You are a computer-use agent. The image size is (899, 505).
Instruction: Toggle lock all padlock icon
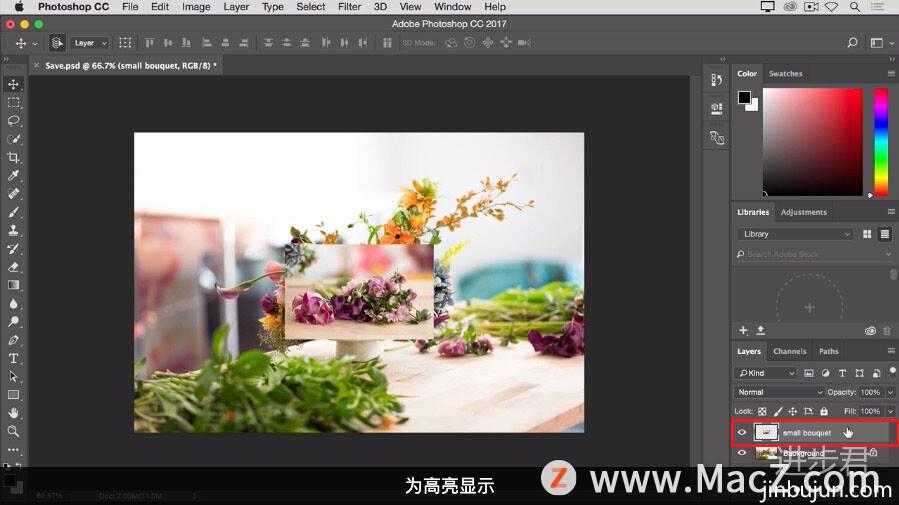[x=824, y=411]
